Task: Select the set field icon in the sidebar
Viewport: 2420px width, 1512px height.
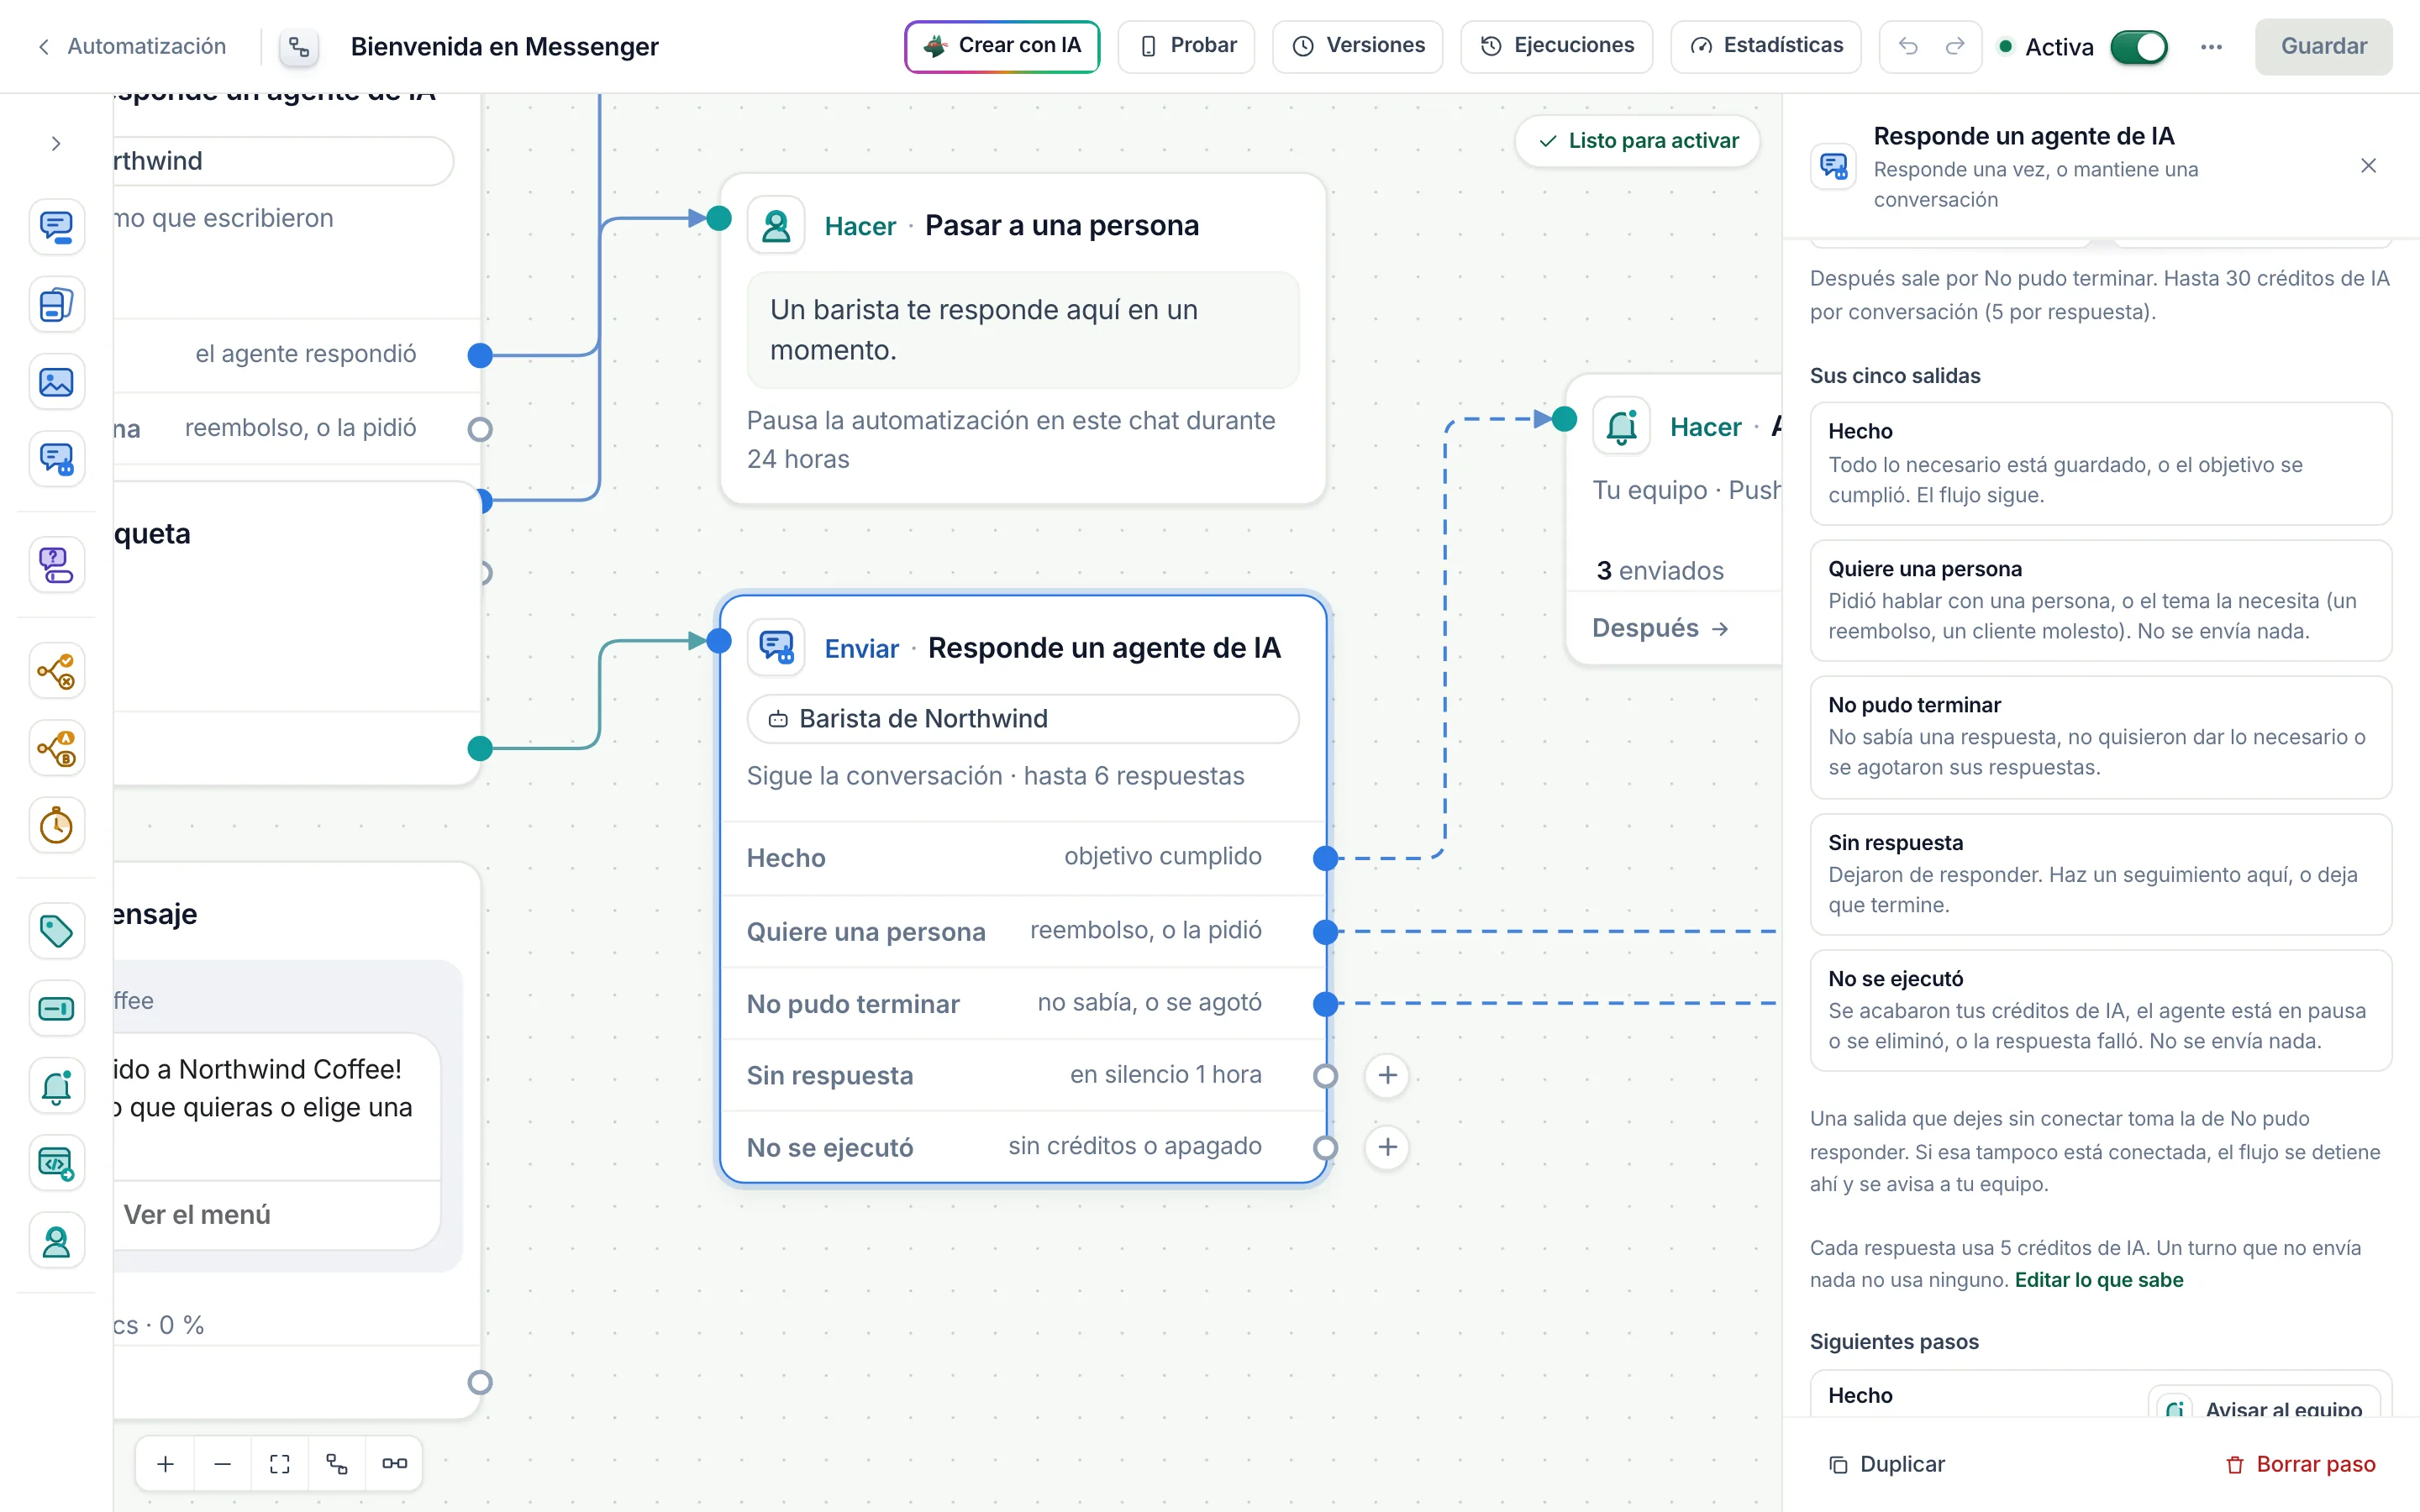Action: [x=57, y=1009]
